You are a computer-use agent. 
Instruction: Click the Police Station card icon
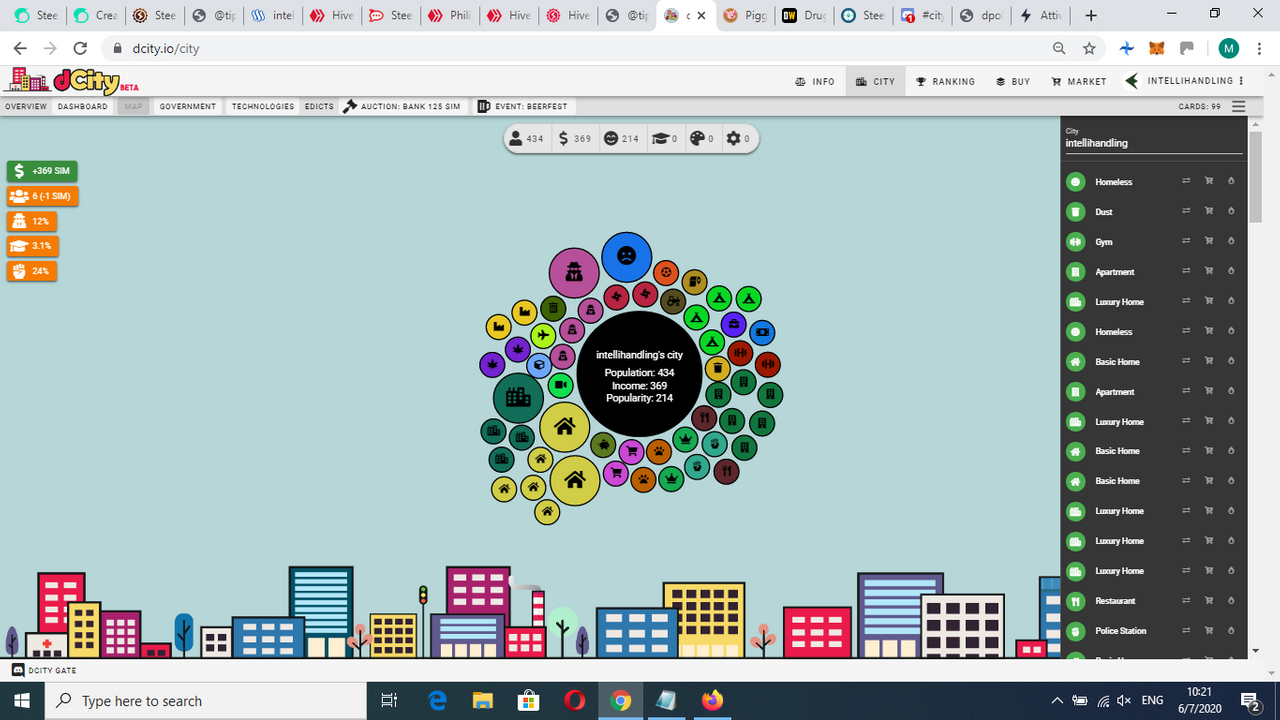point(1075,631)
